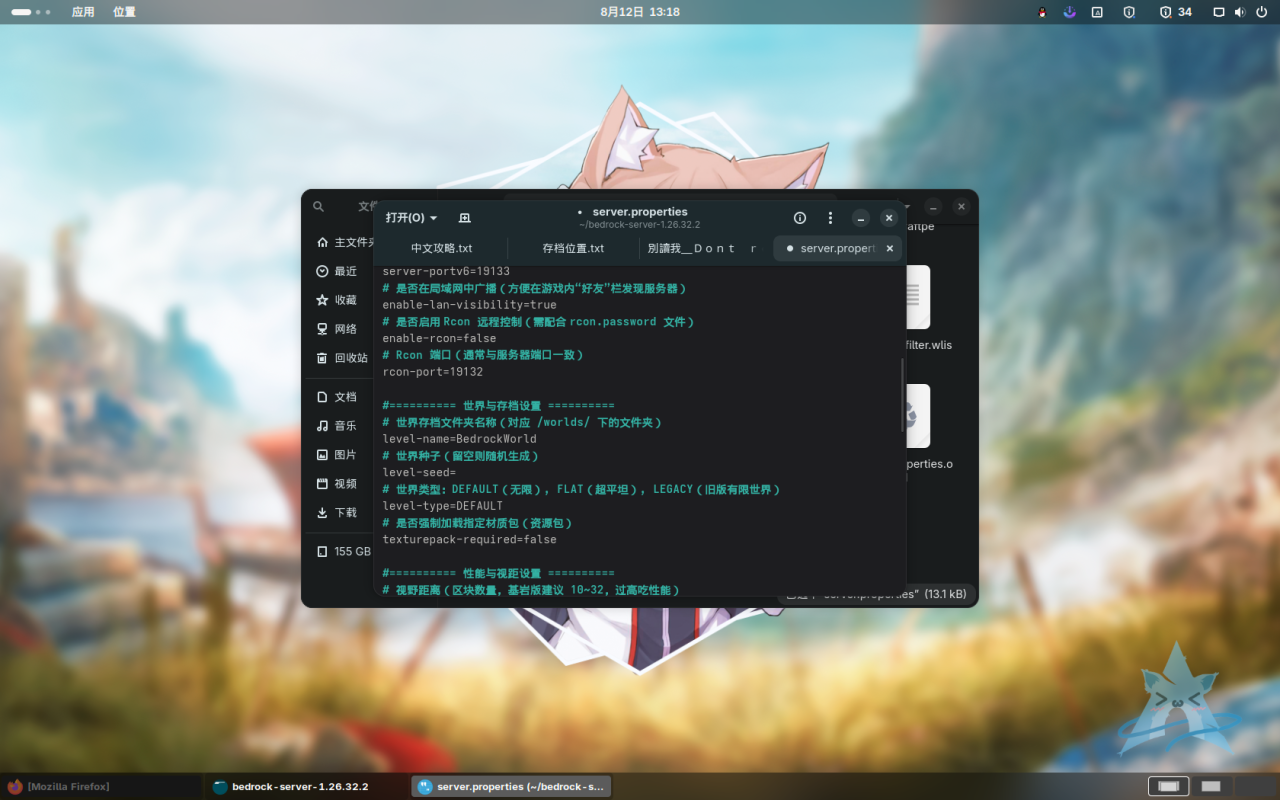Image resolution: width=1280 pixels, height=800 pixels.
Task: Click the volume speaker icon
Action: [x=1239, y=12]
